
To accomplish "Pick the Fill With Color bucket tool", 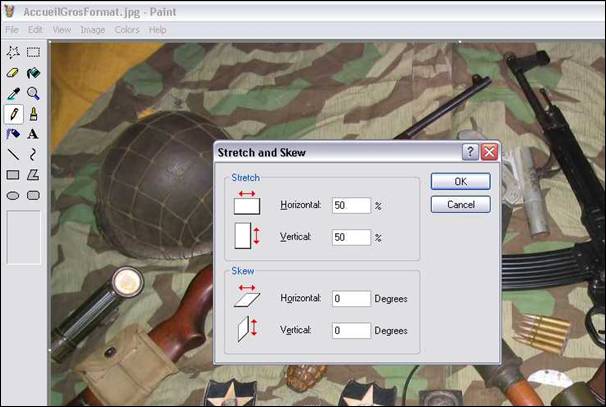I will coord(33,73).
